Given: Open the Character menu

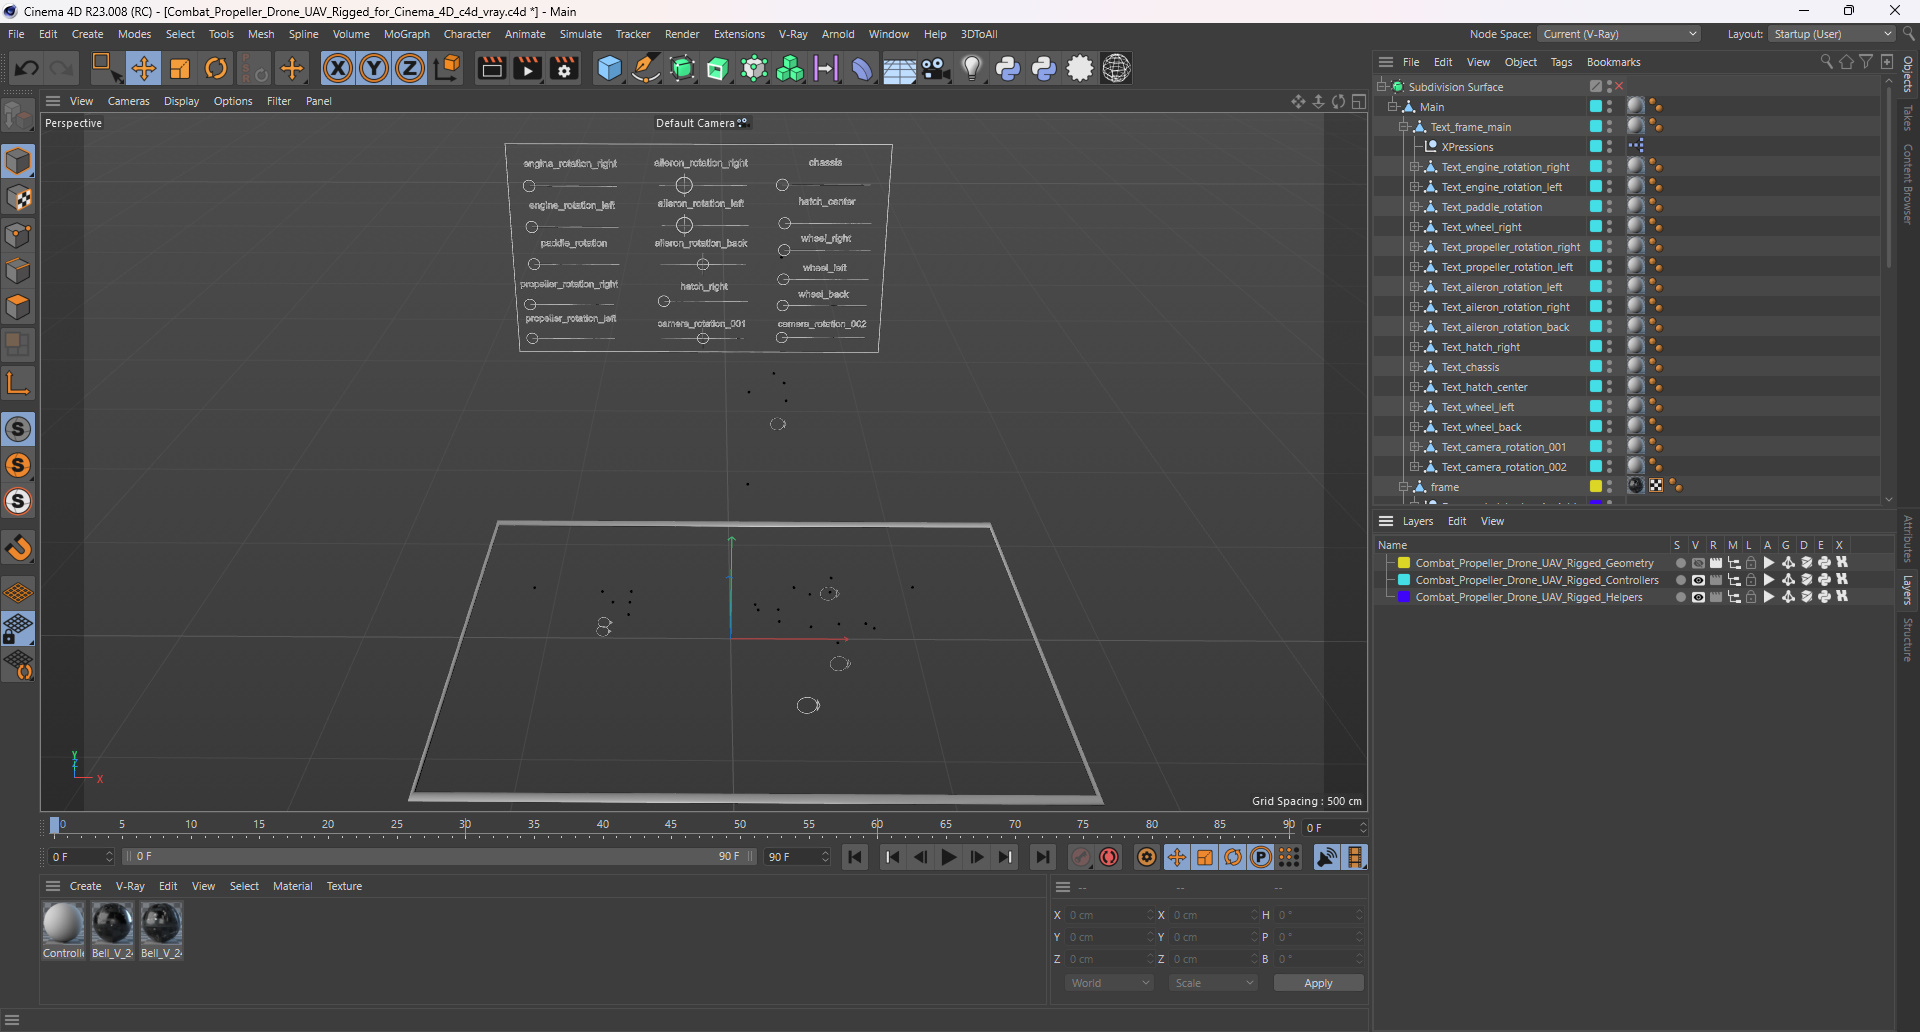Looking at the screenshot, I should tap(467, 34).
